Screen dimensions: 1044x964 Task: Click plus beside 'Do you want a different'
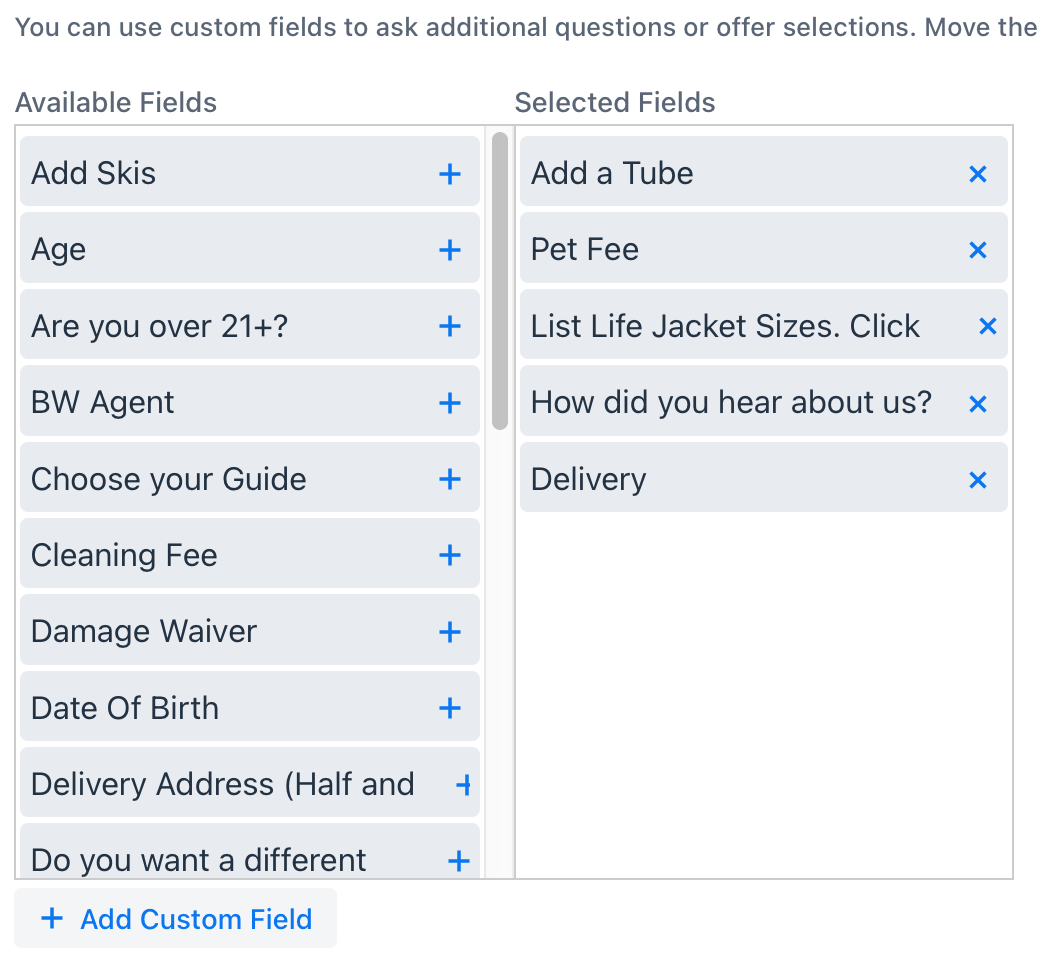[x=459, y=861]
